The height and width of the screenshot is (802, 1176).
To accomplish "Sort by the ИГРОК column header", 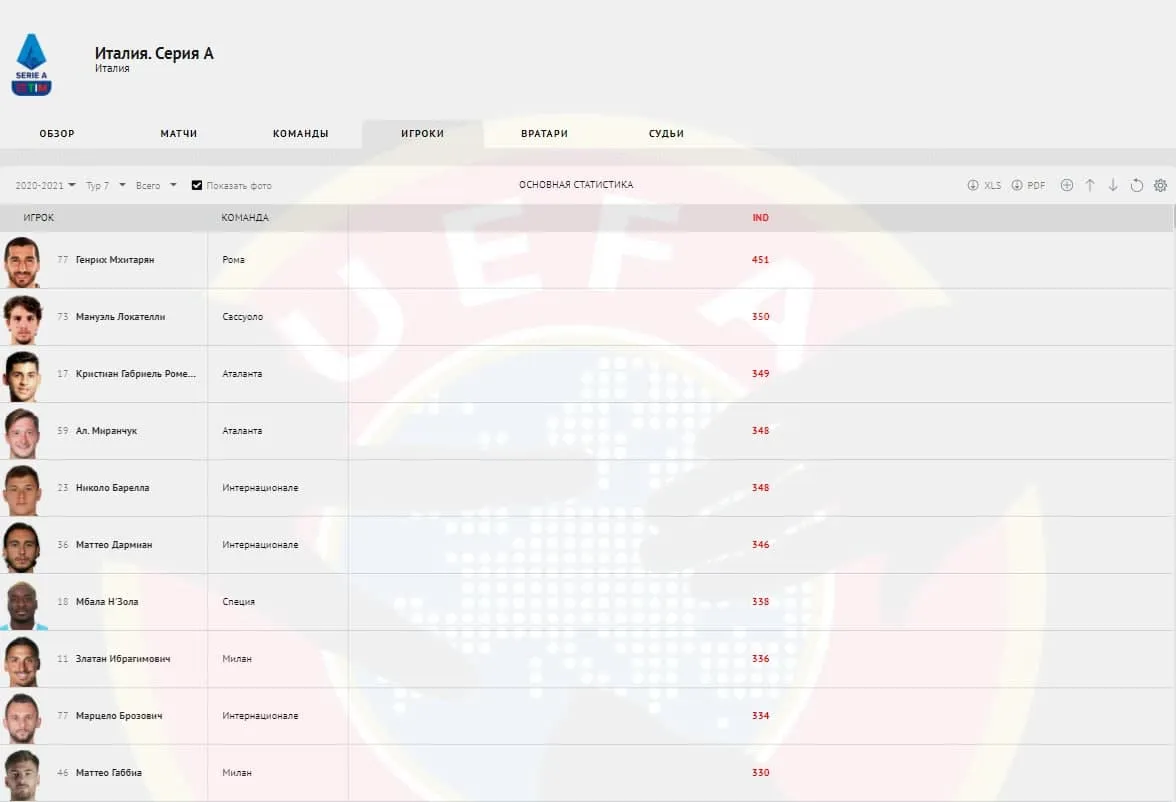I will 39,218.
